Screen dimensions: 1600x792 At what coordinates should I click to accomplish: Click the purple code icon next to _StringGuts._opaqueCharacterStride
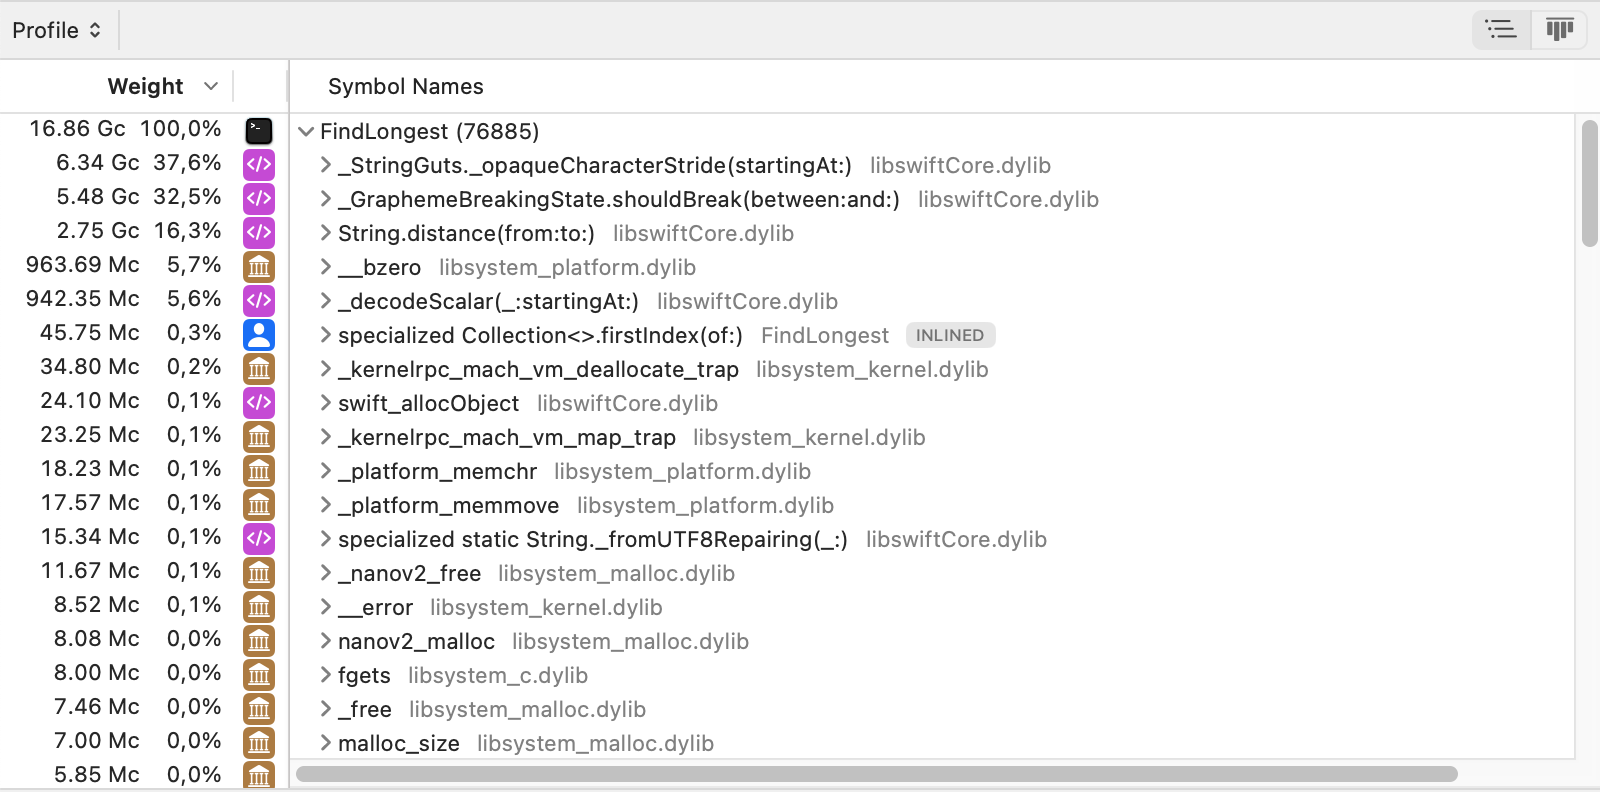259,165
